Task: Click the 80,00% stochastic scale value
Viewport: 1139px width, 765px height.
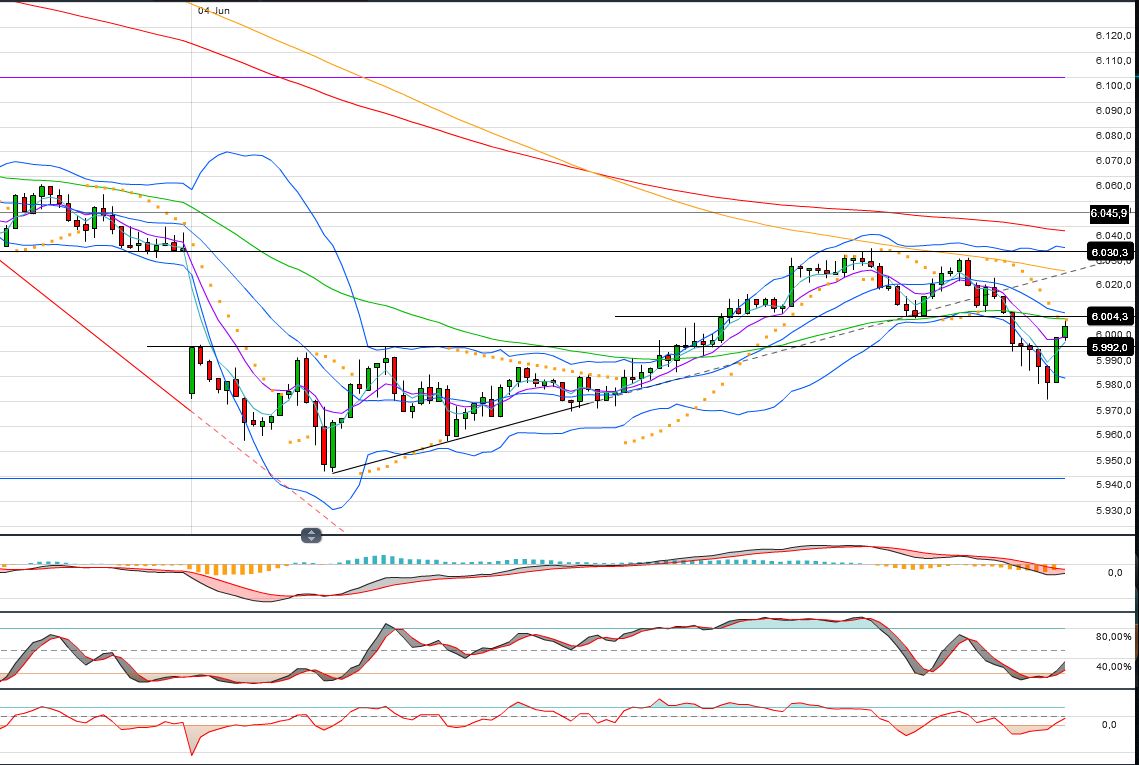Action: pos(1113,637)
